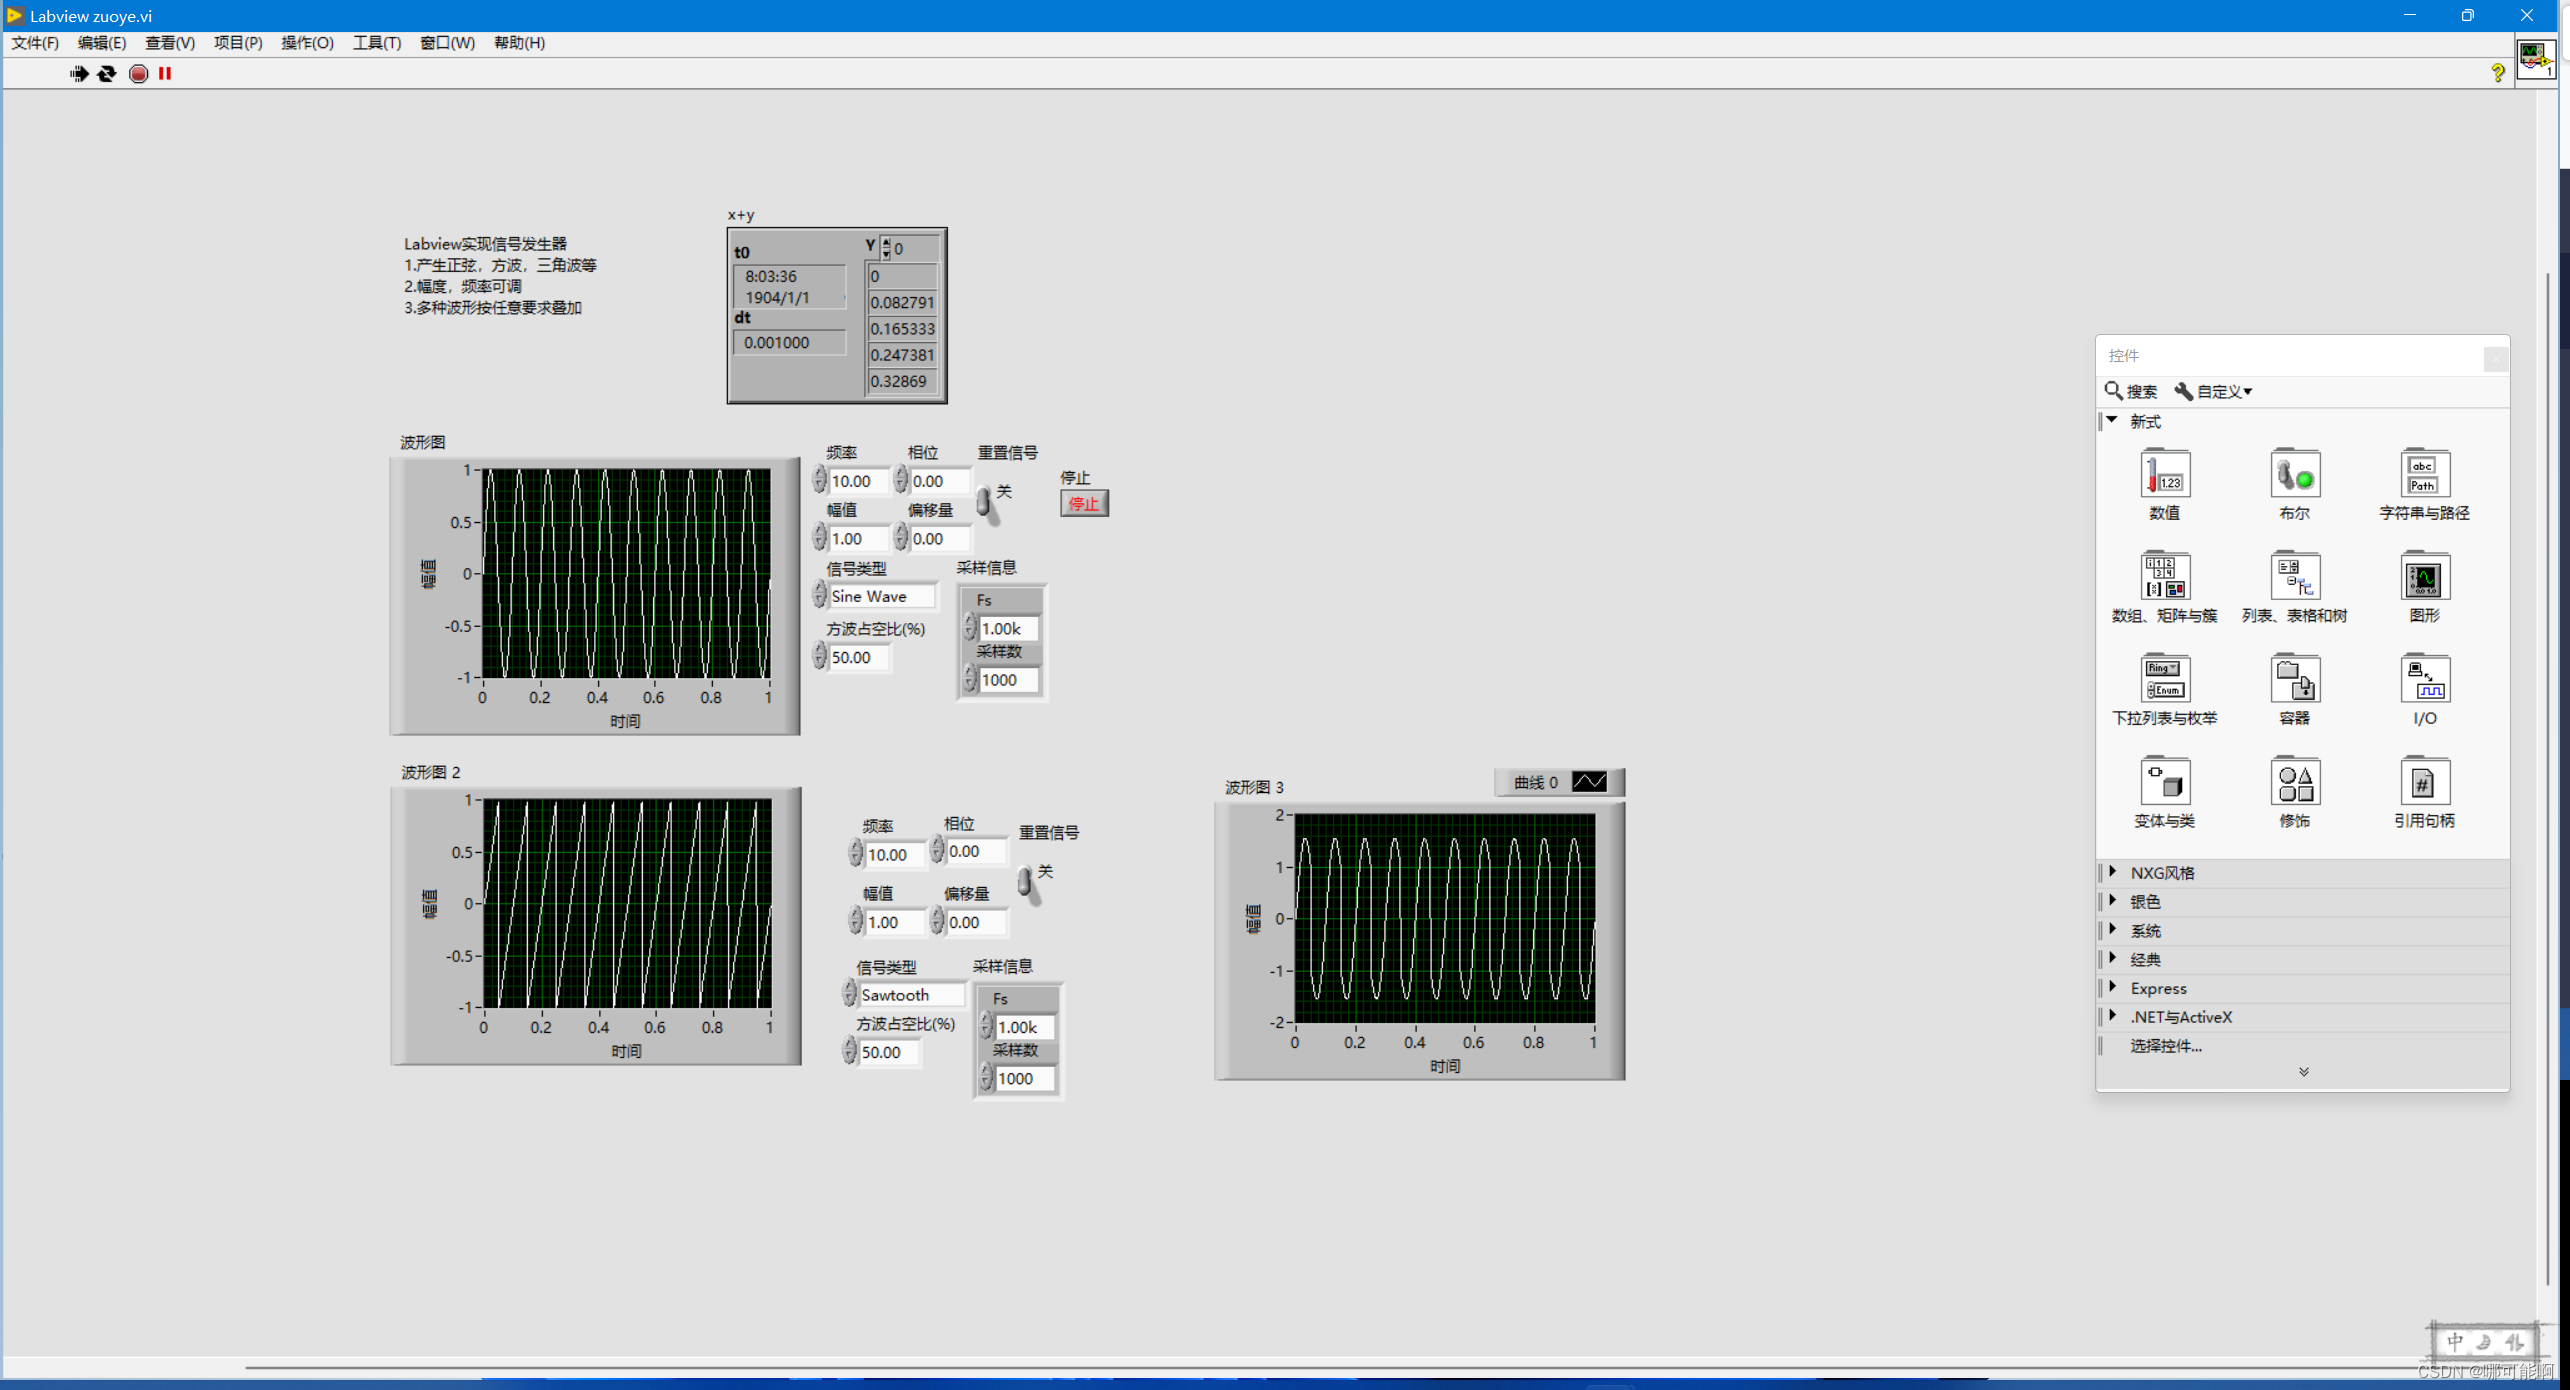Toggle the lower 重置信号 switch
This screenshot has height=1390, width=2570.
1027,884
